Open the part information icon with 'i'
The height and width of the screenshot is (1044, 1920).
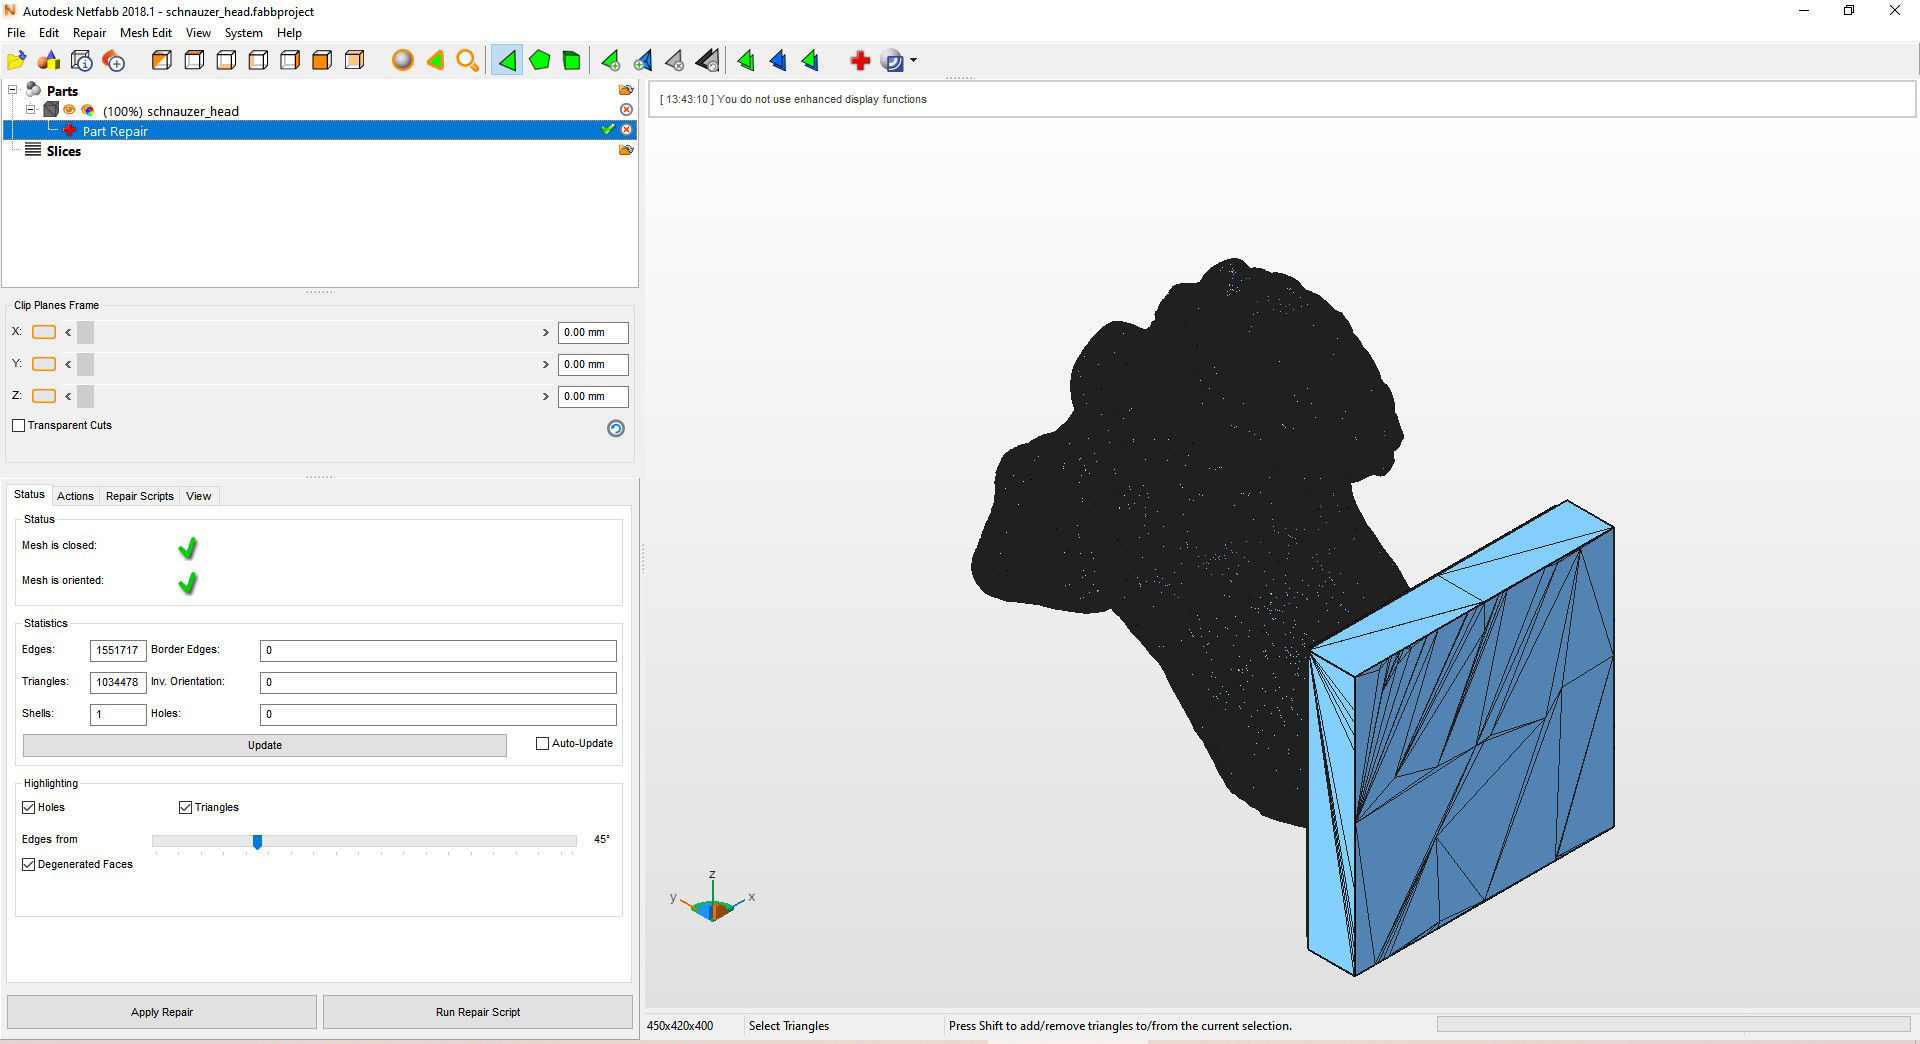82,61
